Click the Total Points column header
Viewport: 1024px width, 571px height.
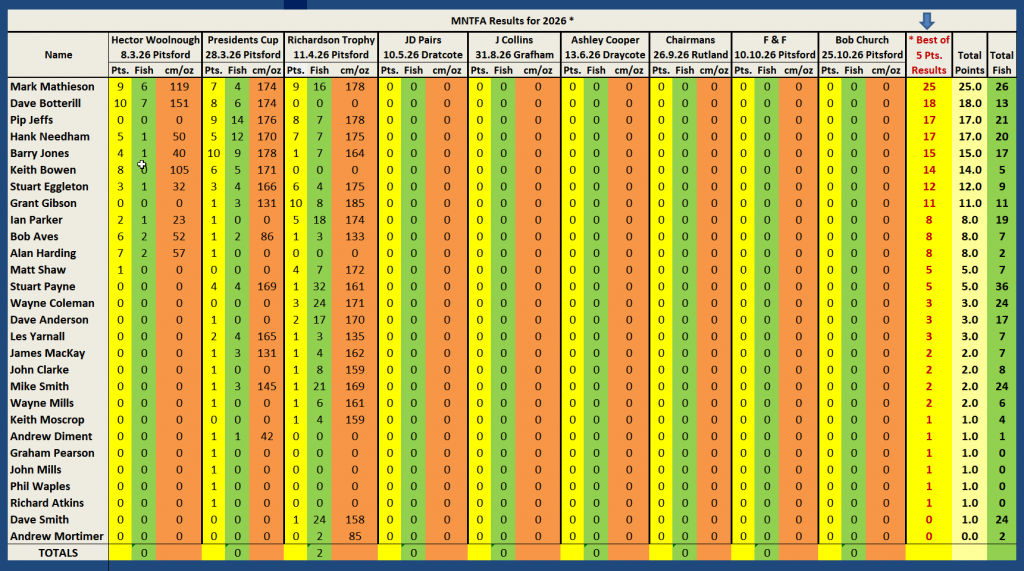pyautogui.click(x=969, y=55)
